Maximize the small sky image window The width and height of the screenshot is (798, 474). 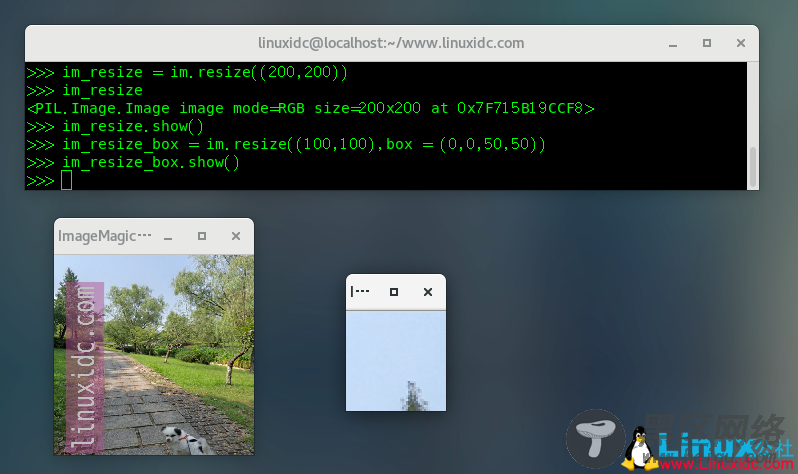coord(393,292)
